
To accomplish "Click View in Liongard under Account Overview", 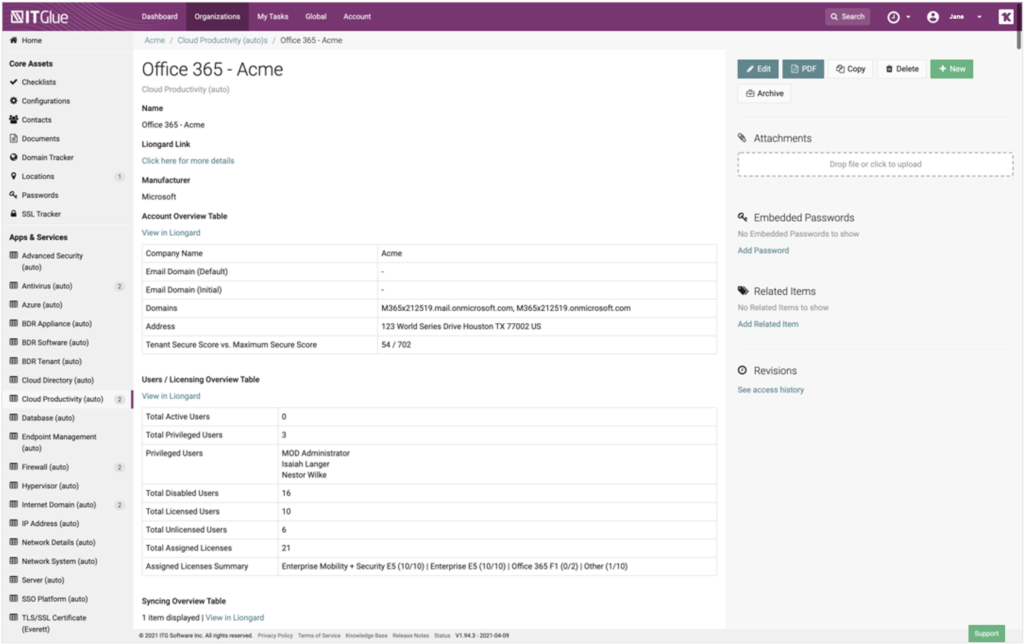I will 171,233.
